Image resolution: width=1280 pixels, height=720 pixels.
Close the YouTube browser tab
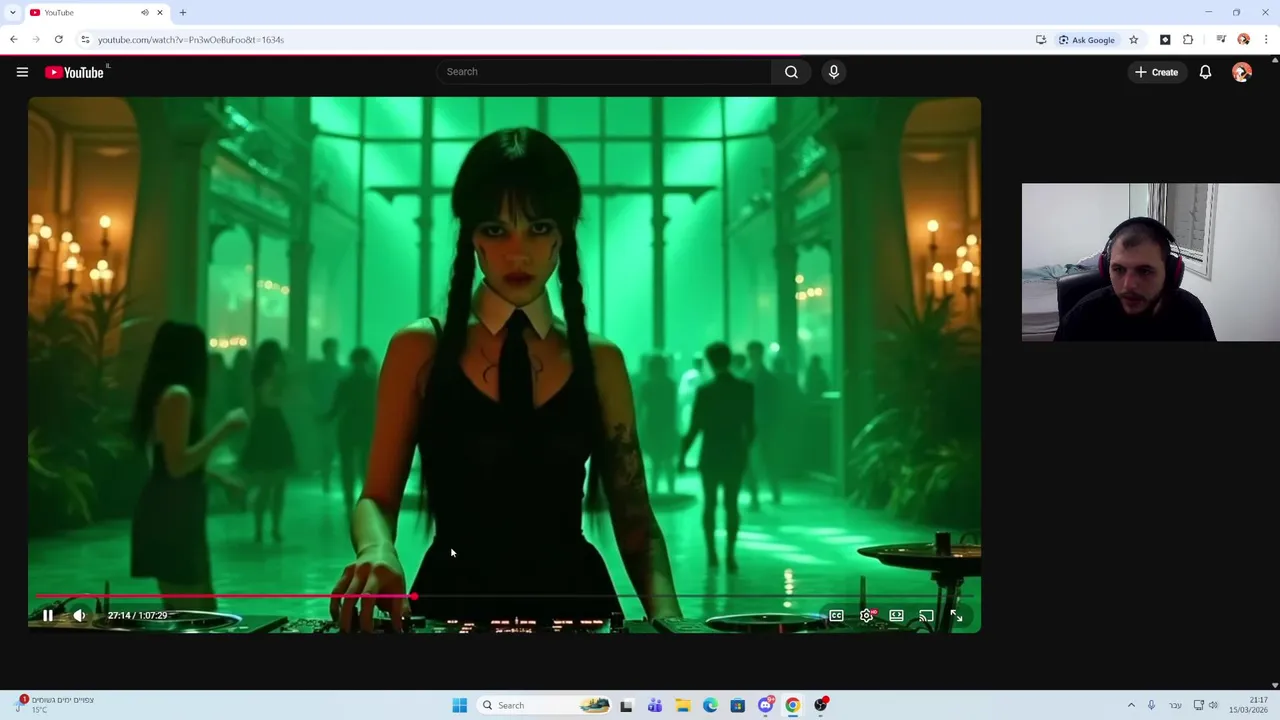159,13
